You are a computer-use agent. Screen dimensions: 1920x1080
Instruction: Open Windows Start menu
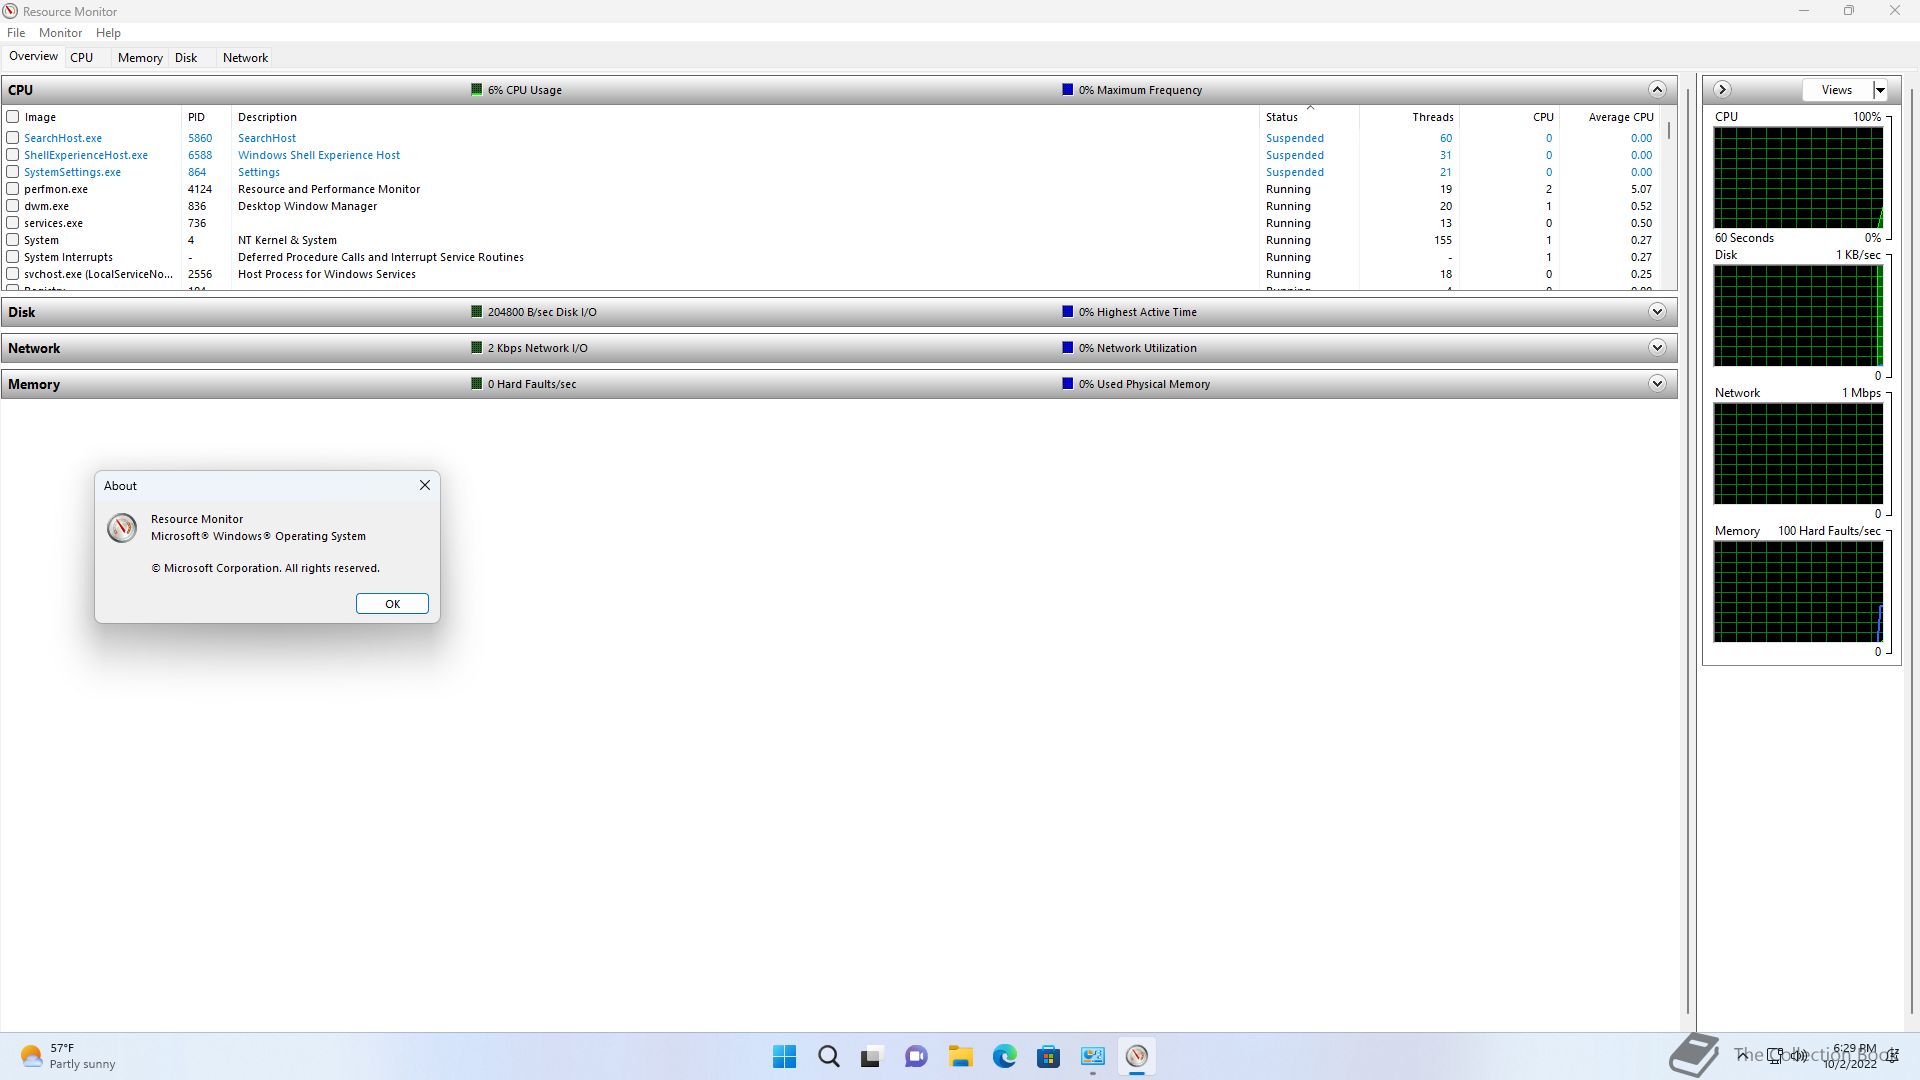coord(785,1056)
